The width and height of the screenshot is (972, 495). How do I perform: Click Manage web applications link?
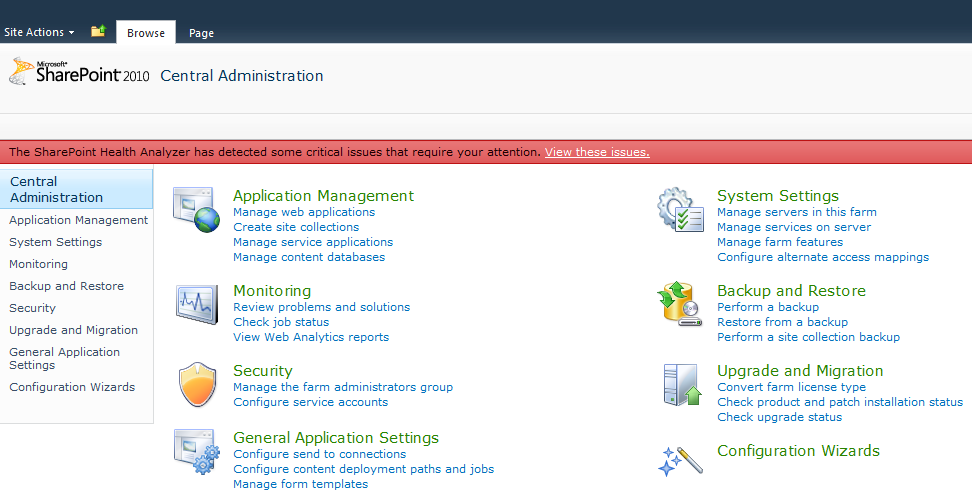point(304,212)
